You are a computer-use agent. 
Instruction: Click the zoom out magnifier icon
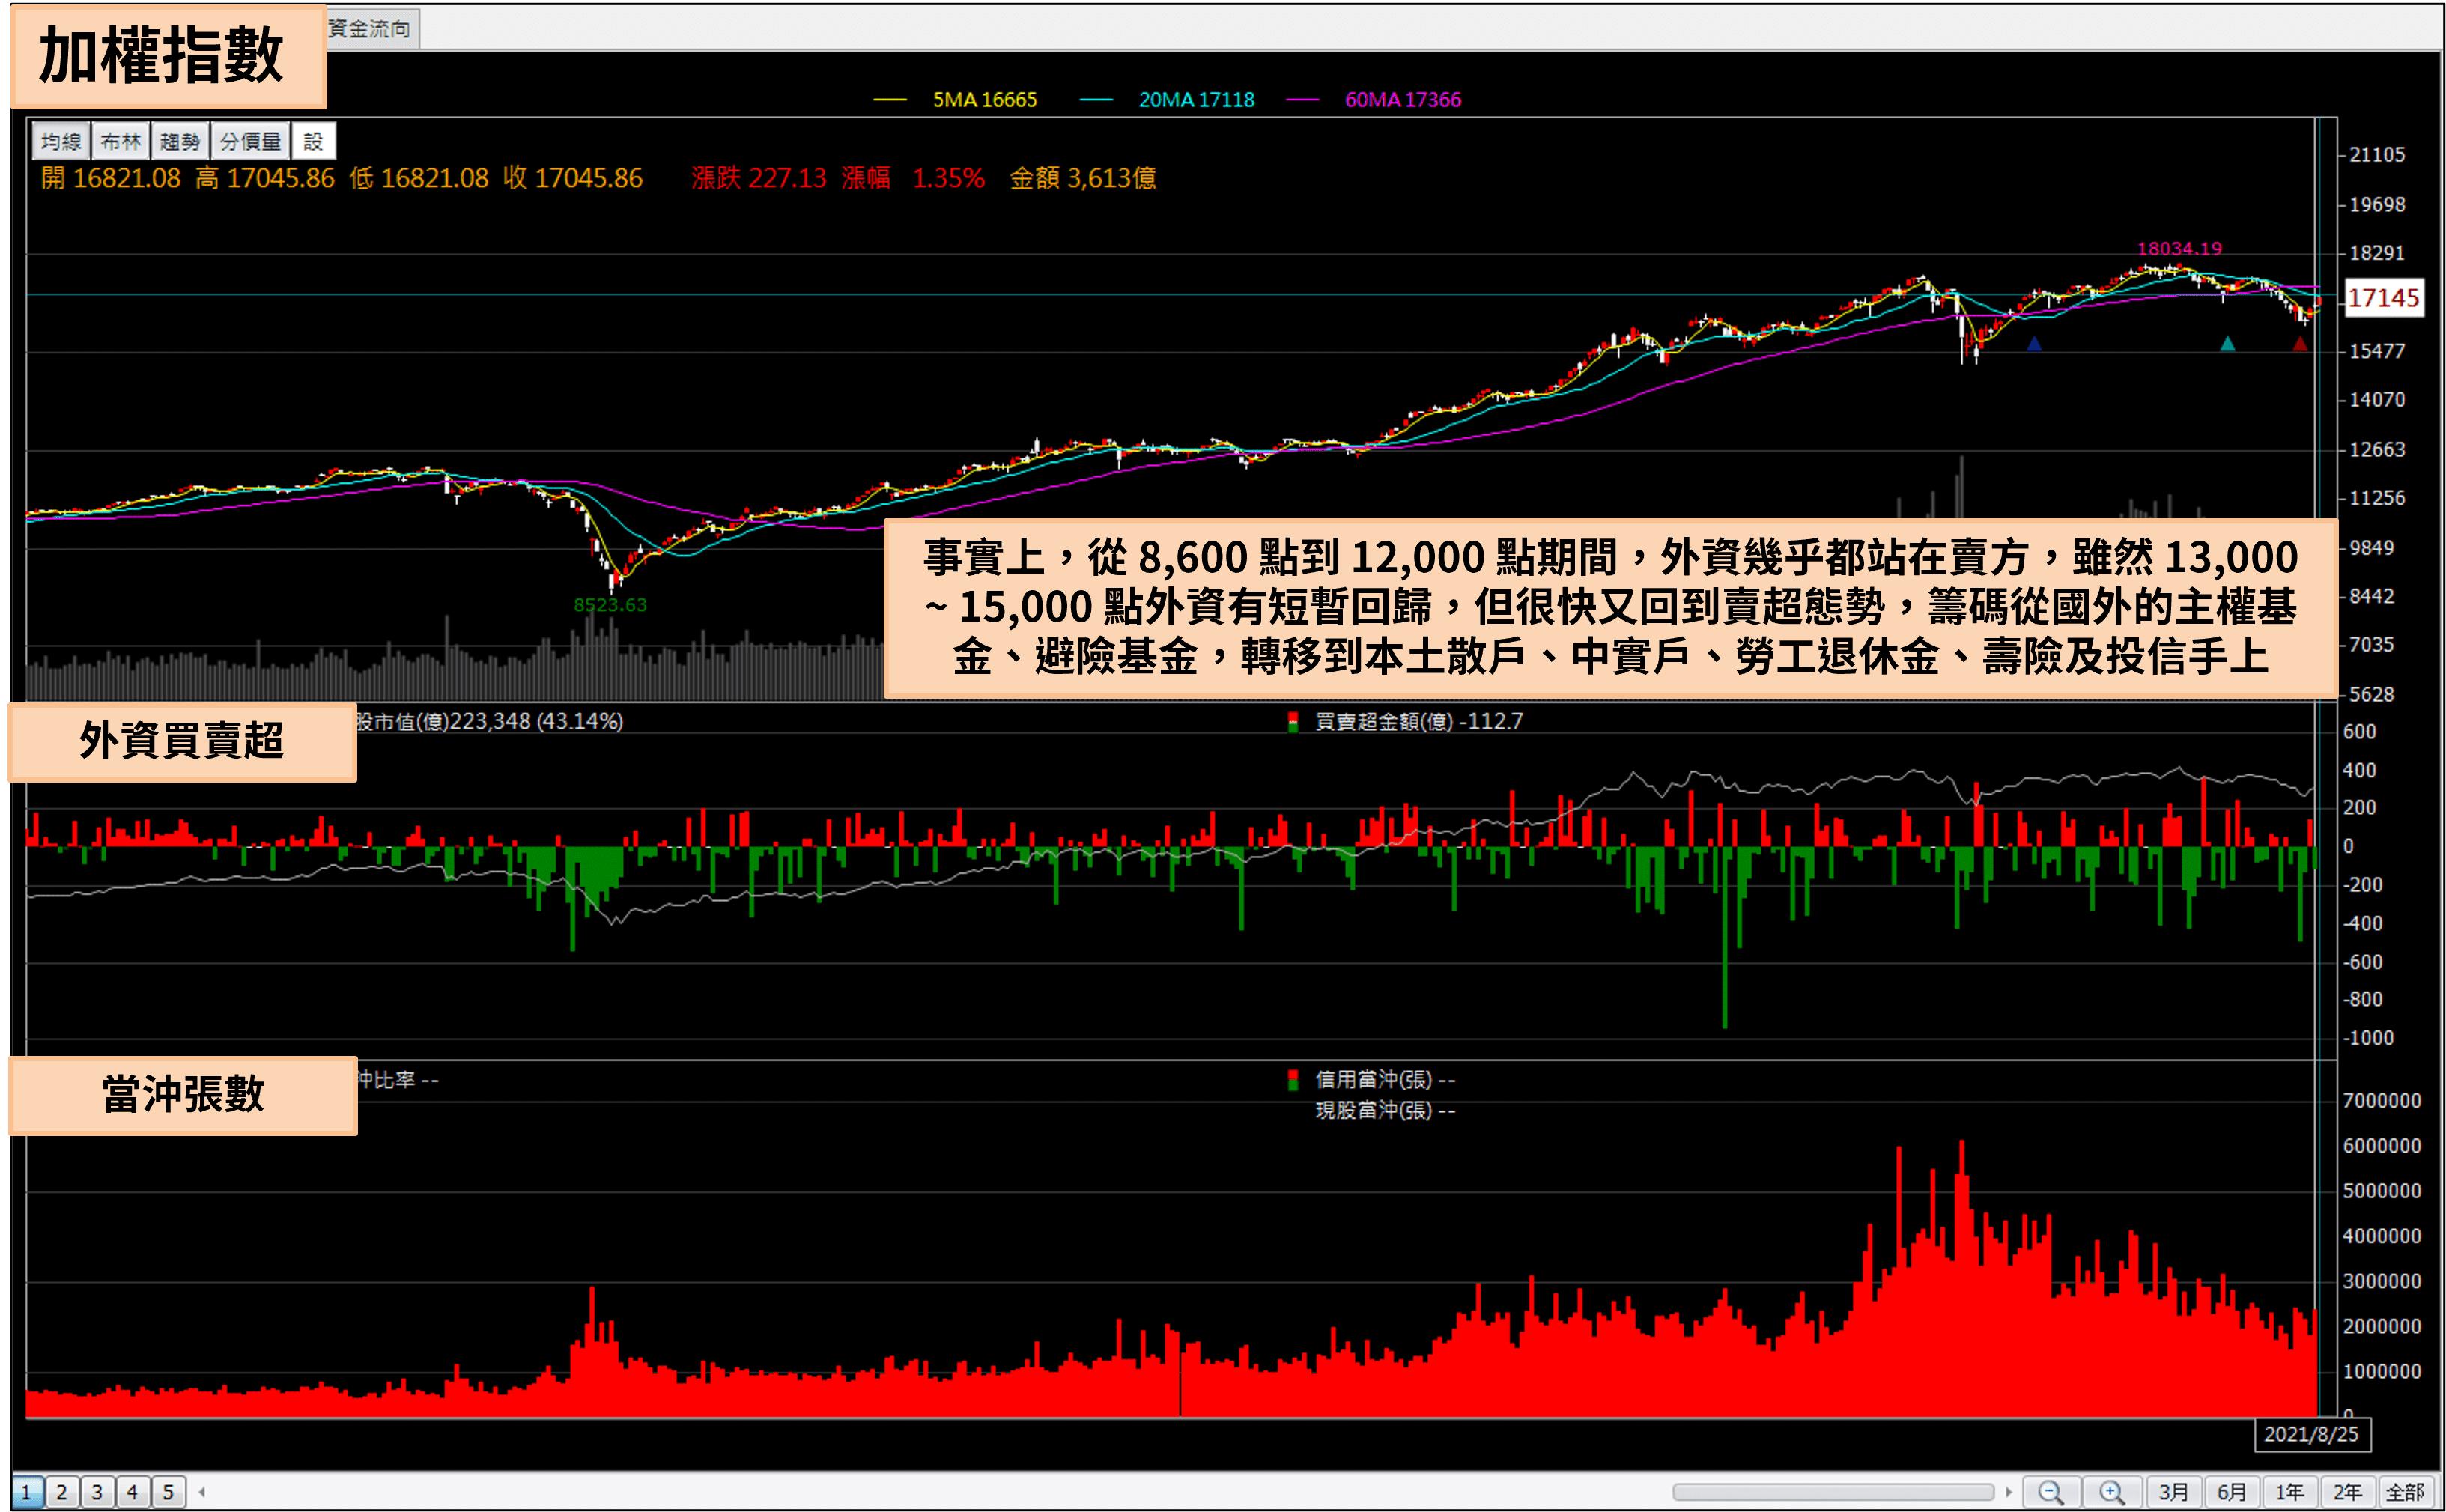point(2050,1492)
